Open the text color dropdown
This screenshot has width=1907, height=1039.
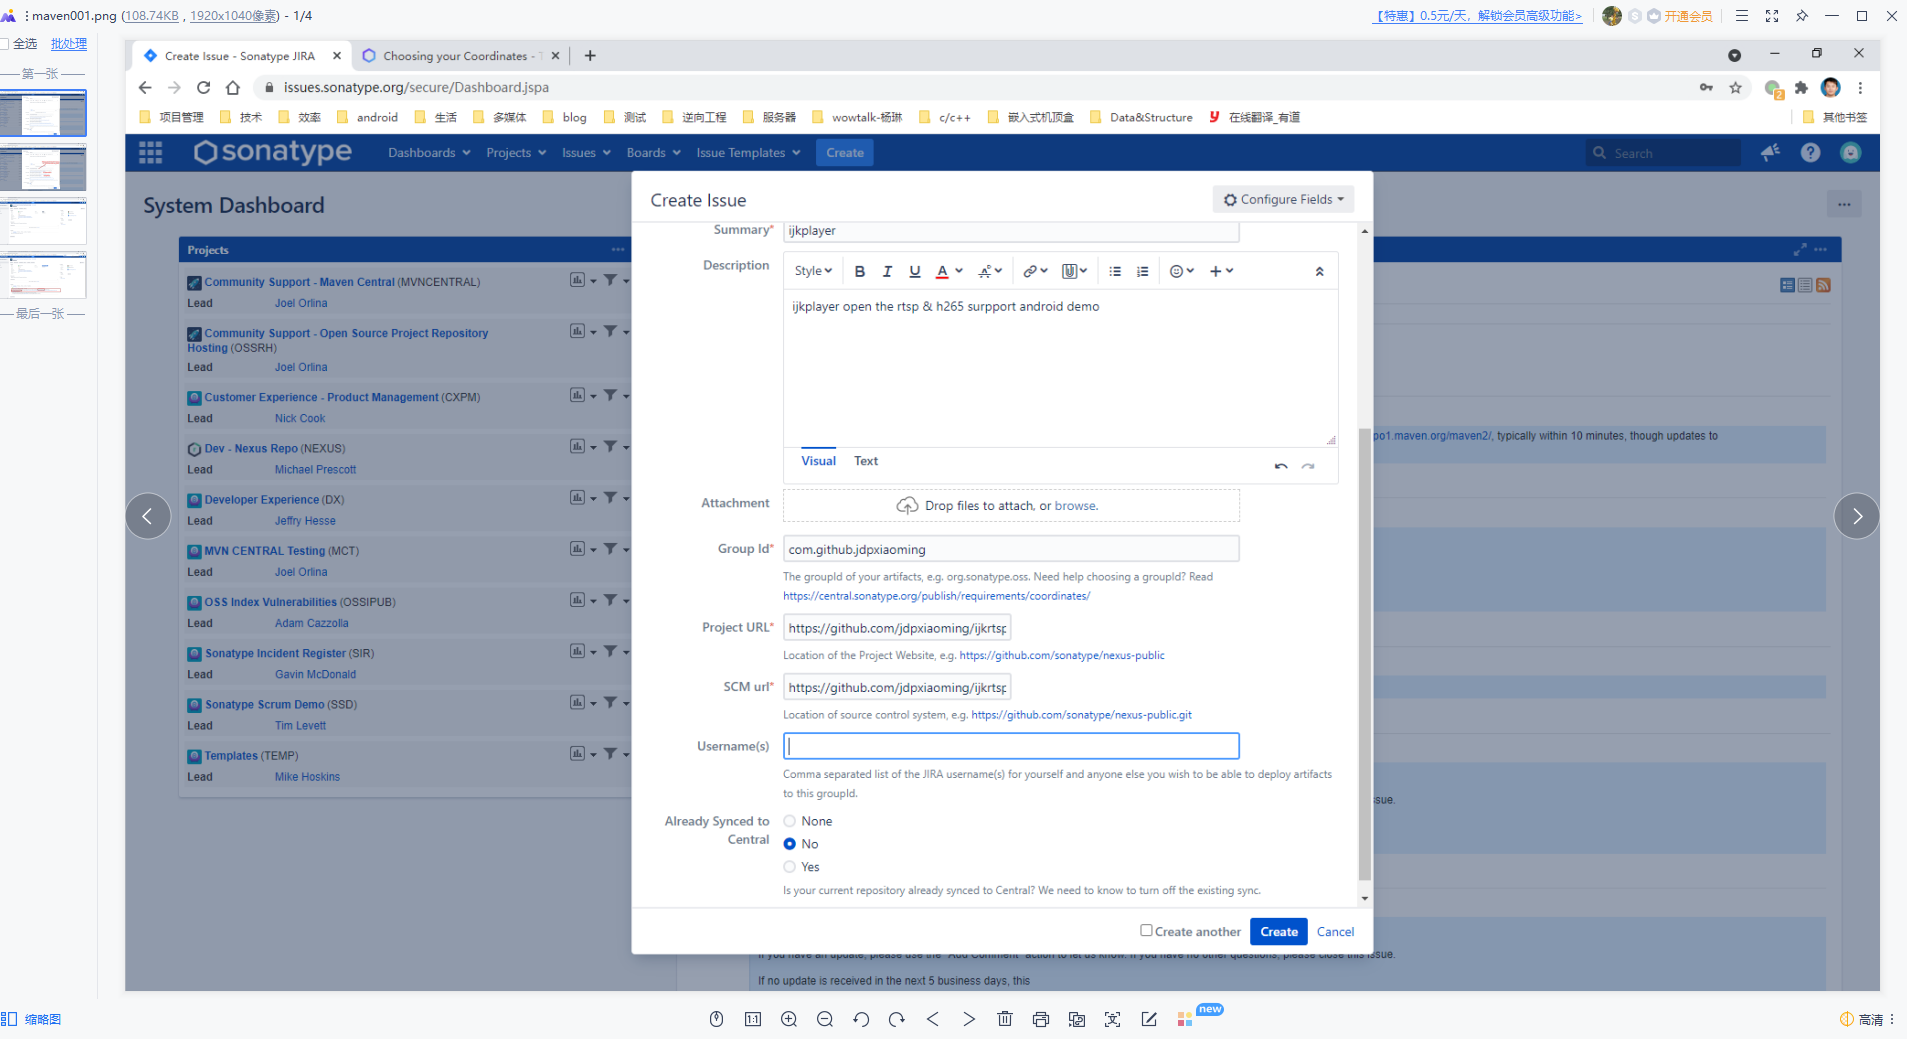(x=948, y=271)
